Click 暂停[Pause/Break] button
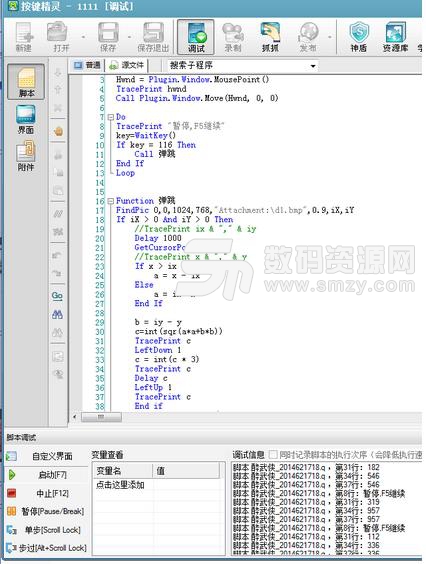This screenshot has height=564, width=426. click(46, 511)
